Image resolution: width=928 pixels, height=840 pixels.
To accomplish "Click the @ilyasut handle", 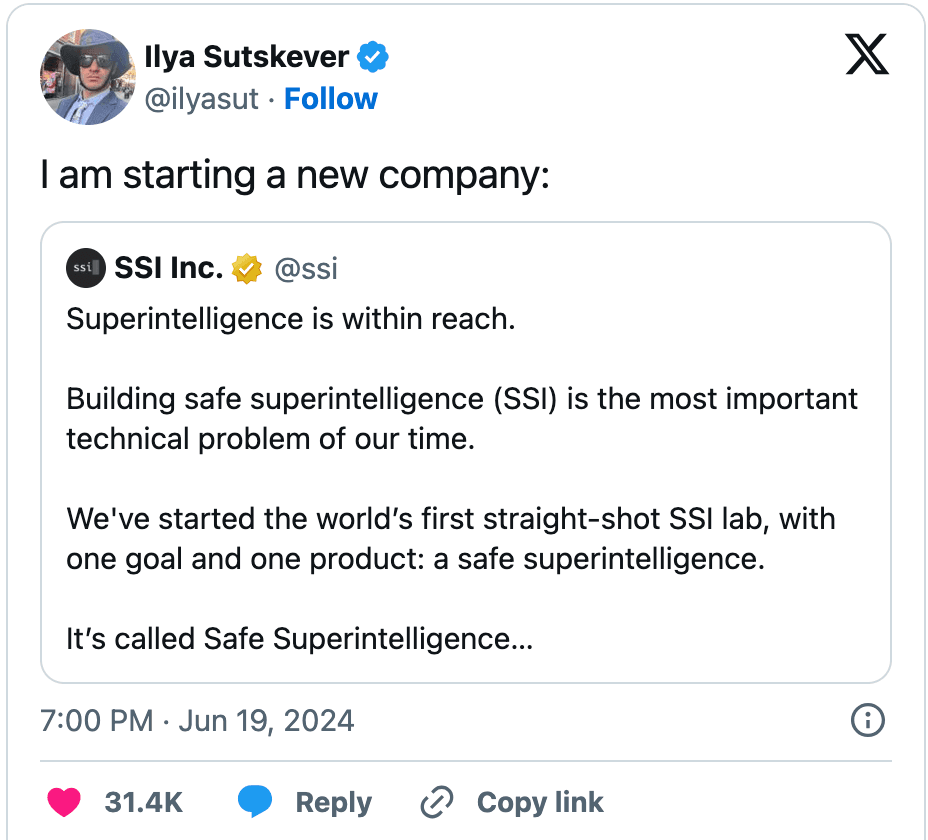I will (203, 99).
